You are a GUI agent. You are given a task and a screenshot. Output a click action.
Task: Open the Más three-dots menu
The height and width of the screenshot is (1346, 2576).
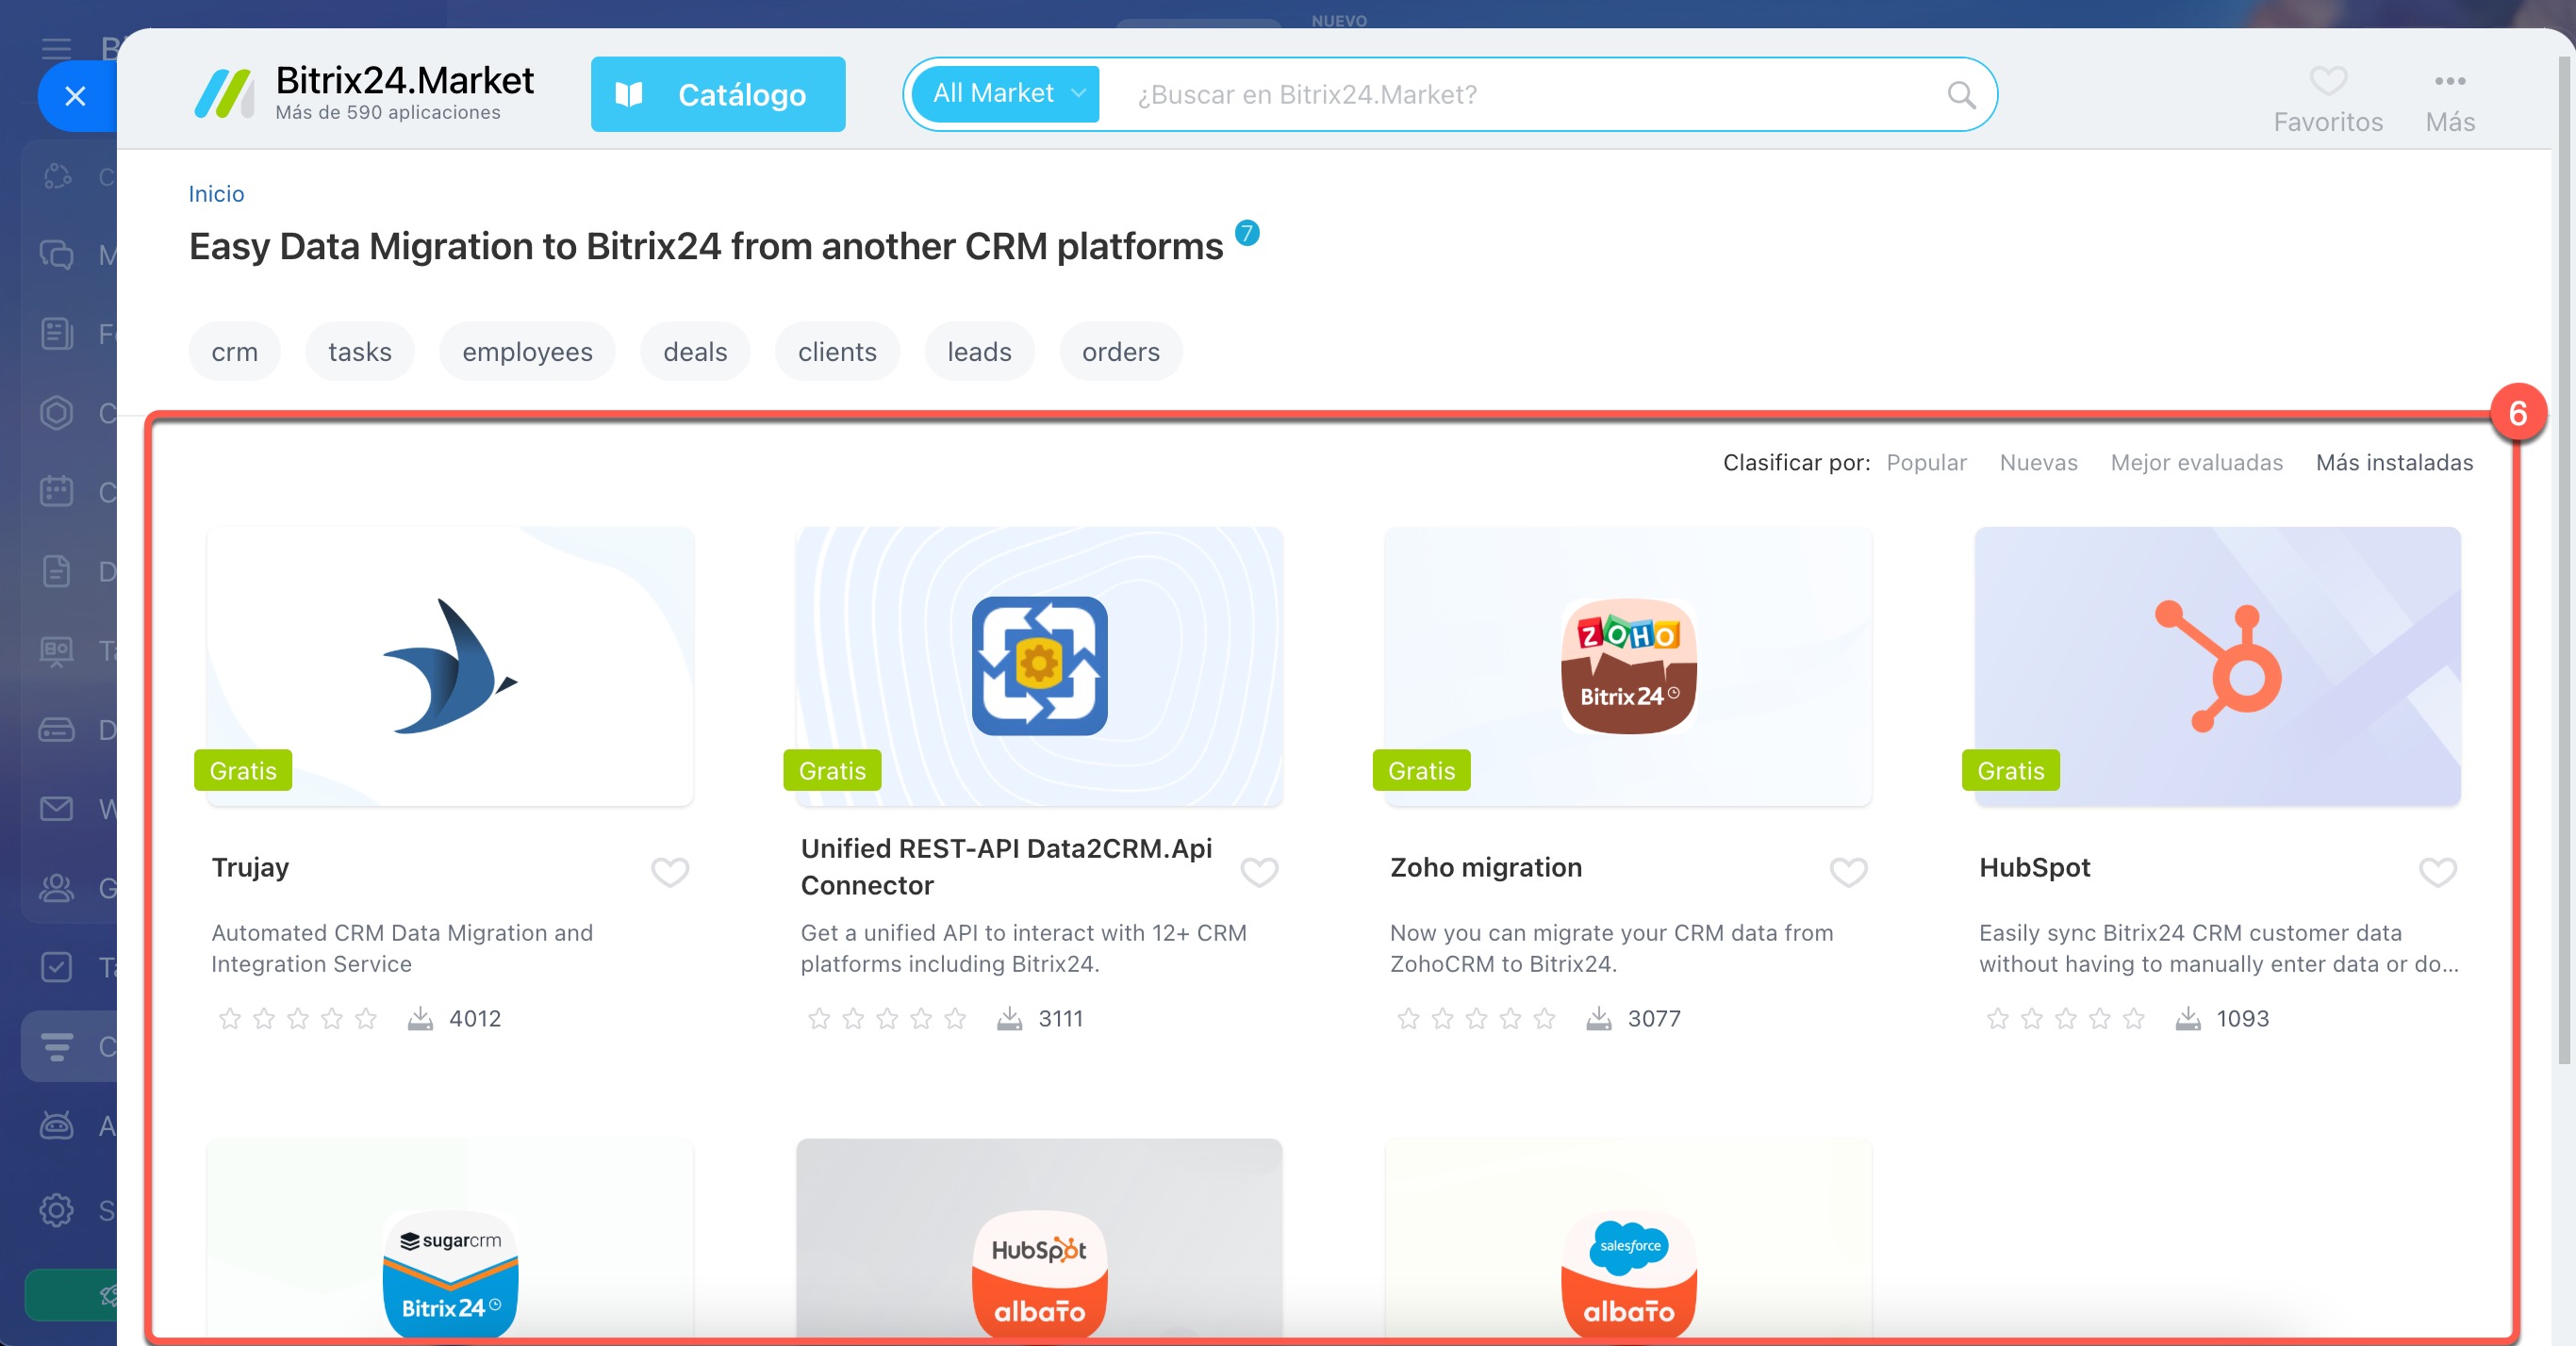click(x=2450, y=80)
